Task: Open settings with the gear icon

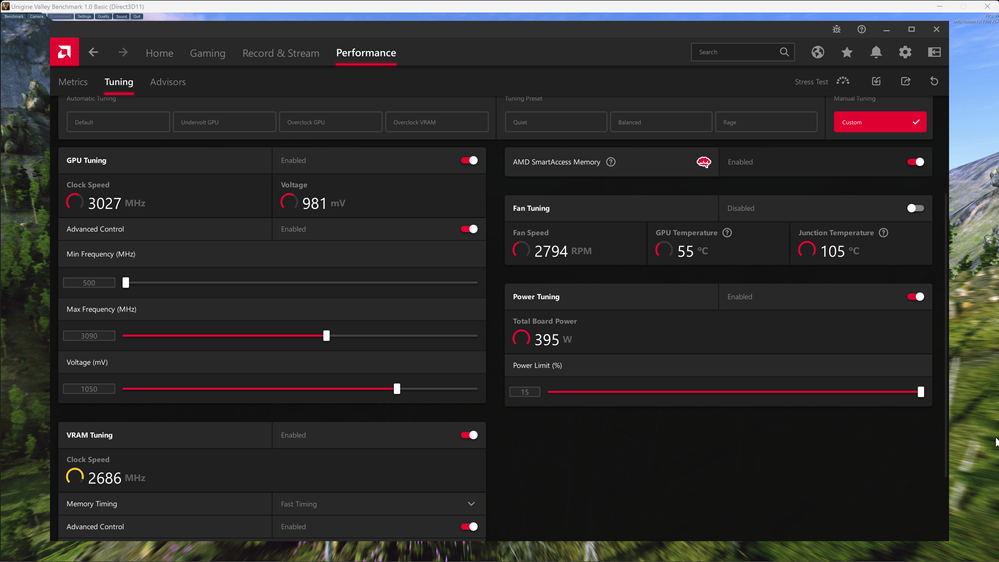Action: coord(905,52)
